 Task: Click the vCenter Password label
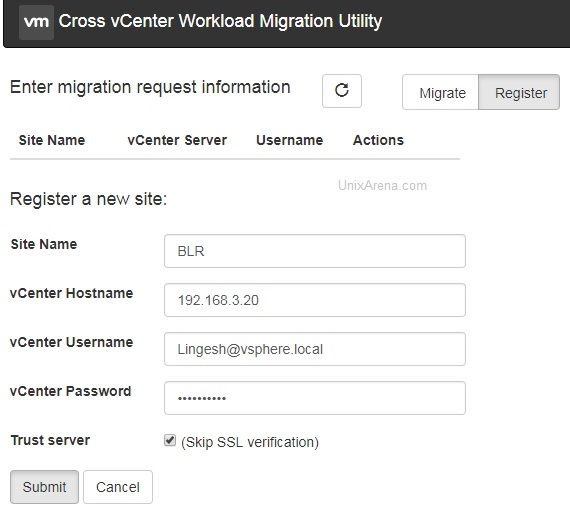click(x=71, y=391)
